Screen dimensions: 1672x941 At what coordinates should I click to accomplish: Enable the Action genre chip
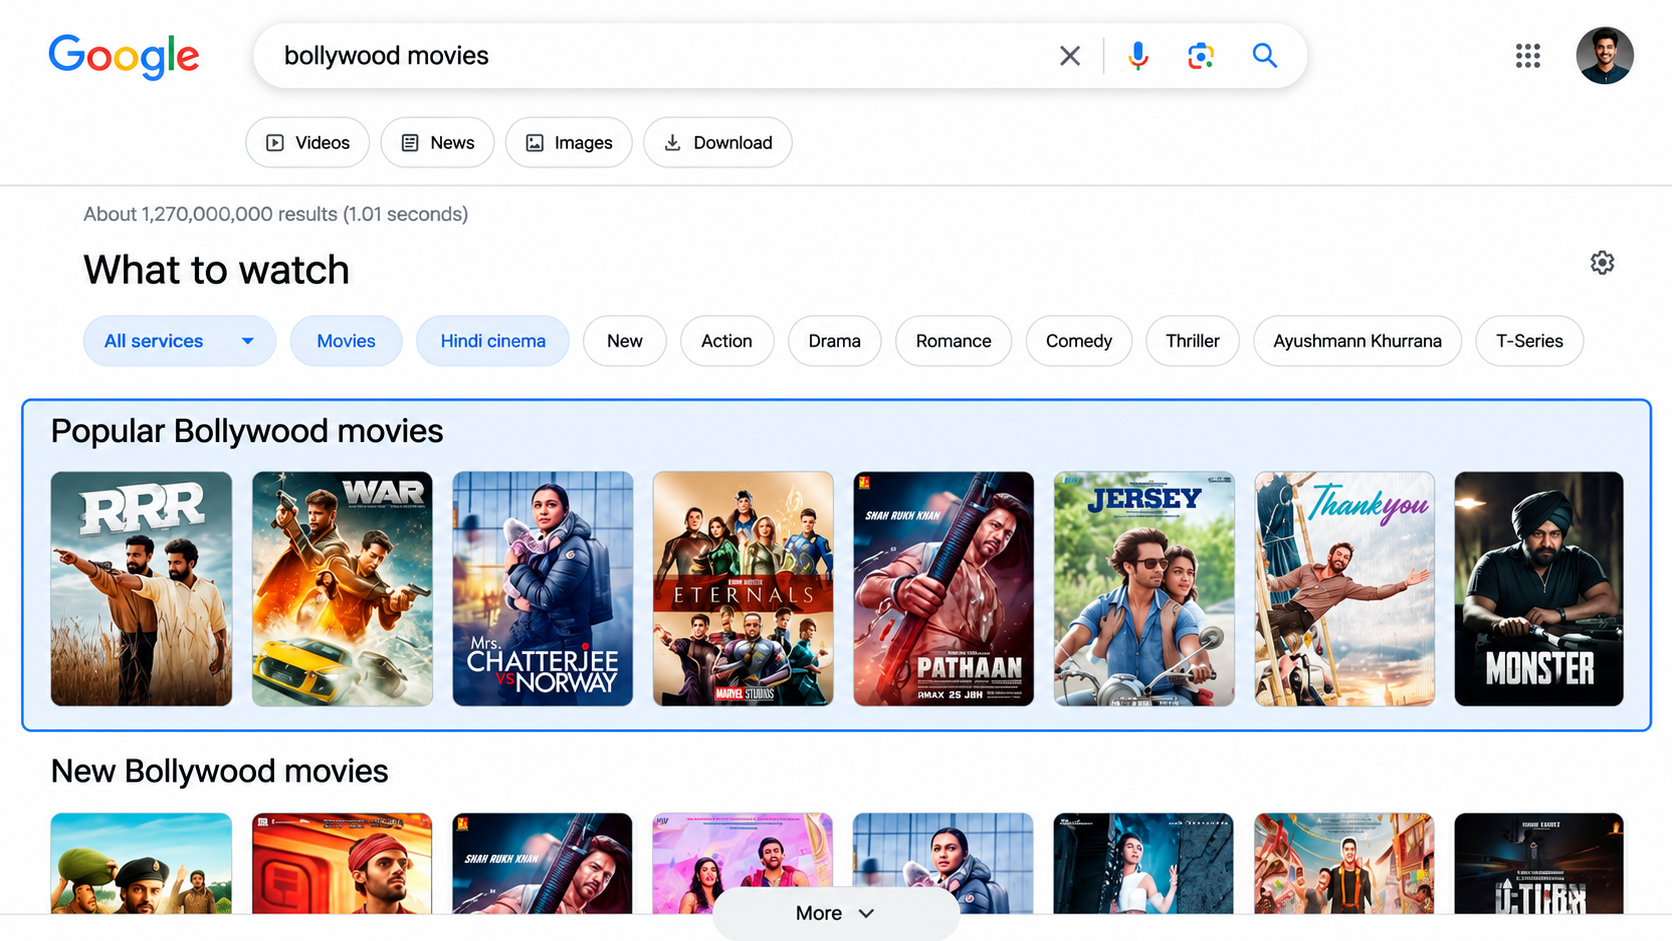click(727, 341)
